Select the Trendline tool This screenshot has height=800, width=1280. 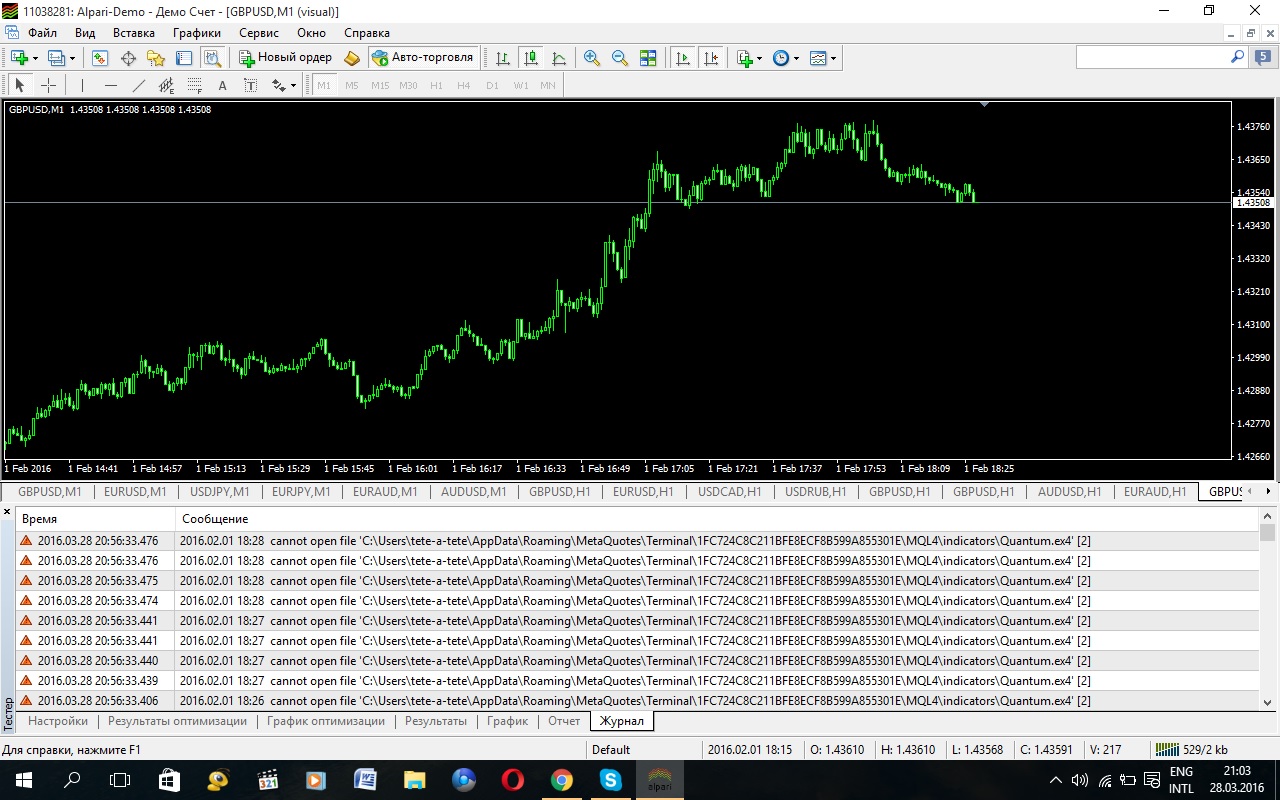(x=139, y=85)
